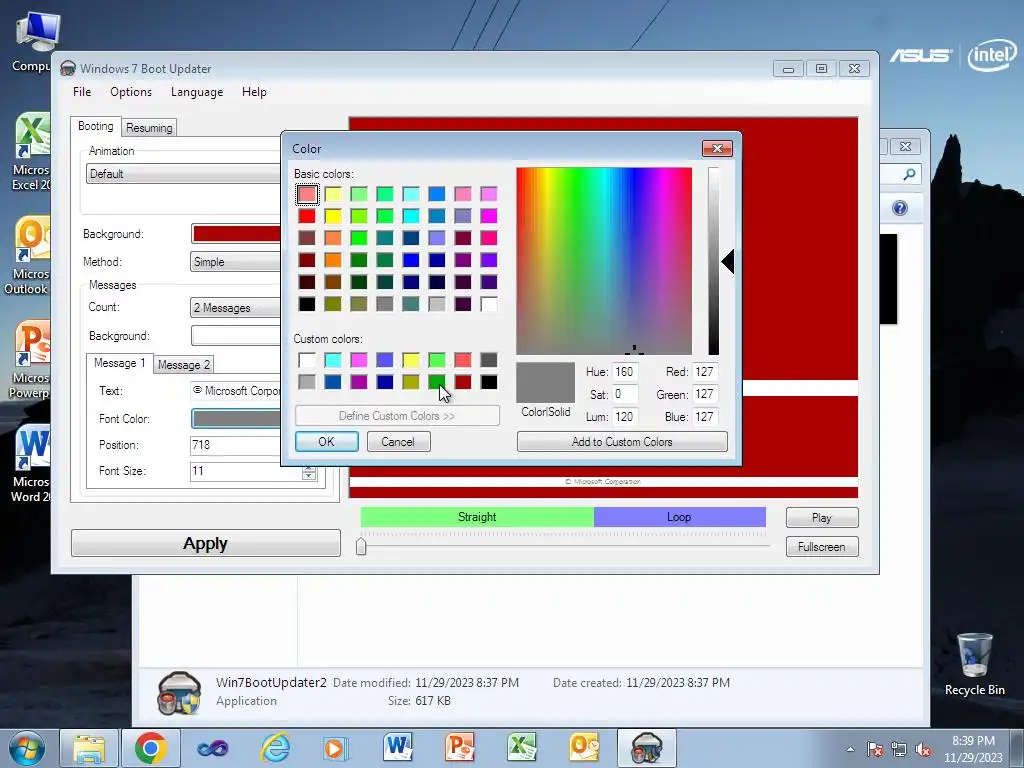Click Cancel in the Color dialog
This screenshot has width=1024, height=768.
398,441
